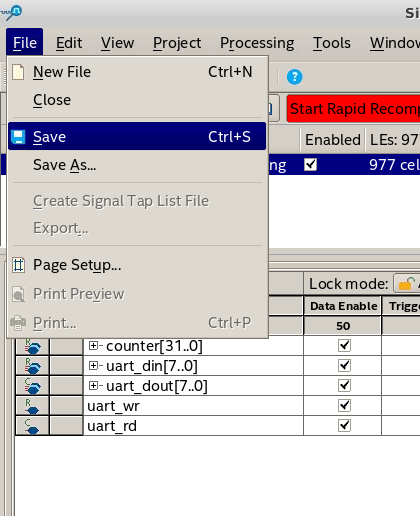Click the uart_rd signal type icon
420x516 pixels.
32,426
